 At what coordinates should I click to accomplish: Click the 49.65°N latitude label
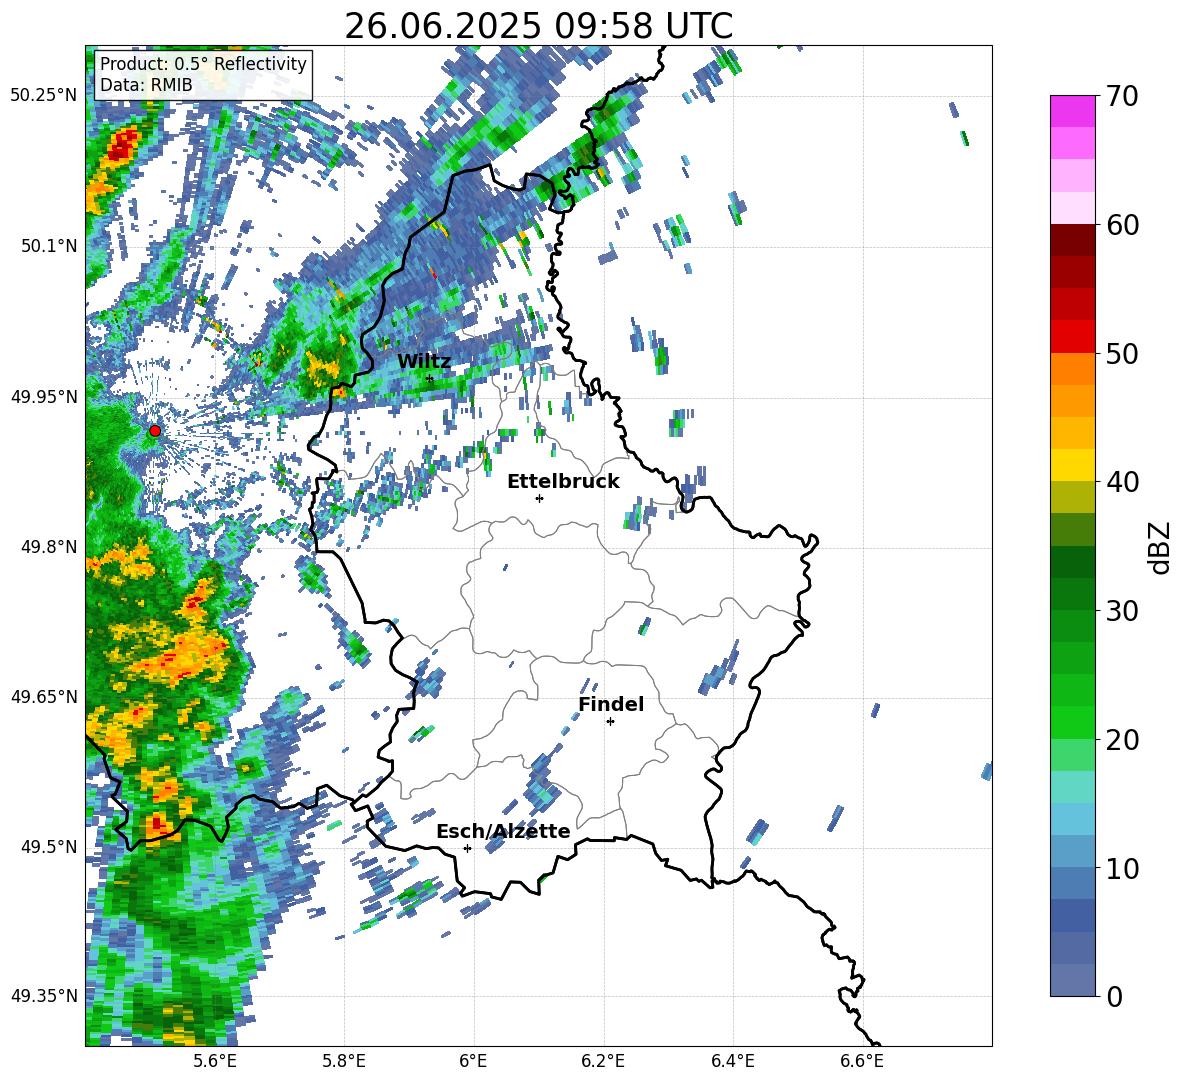tap(44, 696)
